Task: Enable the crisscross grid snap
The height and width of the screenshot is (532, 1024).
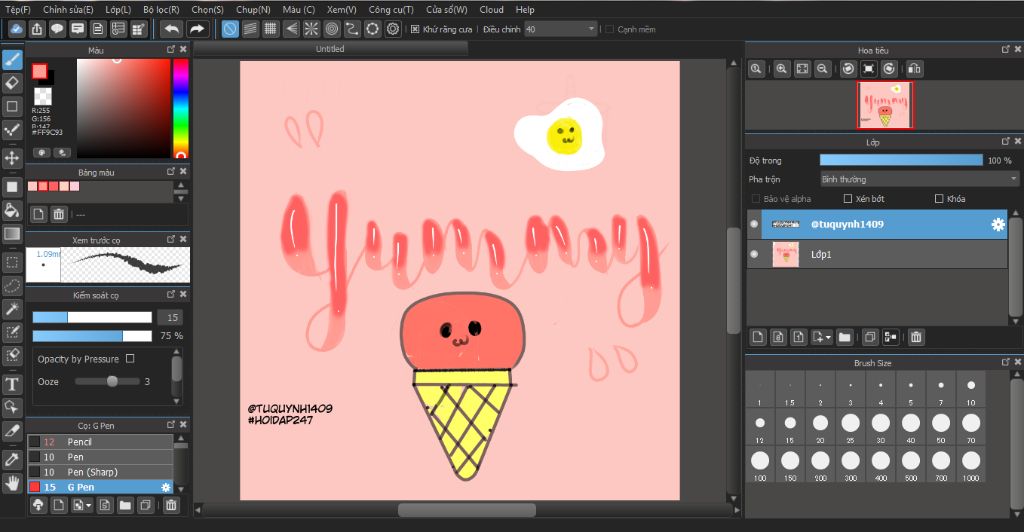Action: click(270, 29)
